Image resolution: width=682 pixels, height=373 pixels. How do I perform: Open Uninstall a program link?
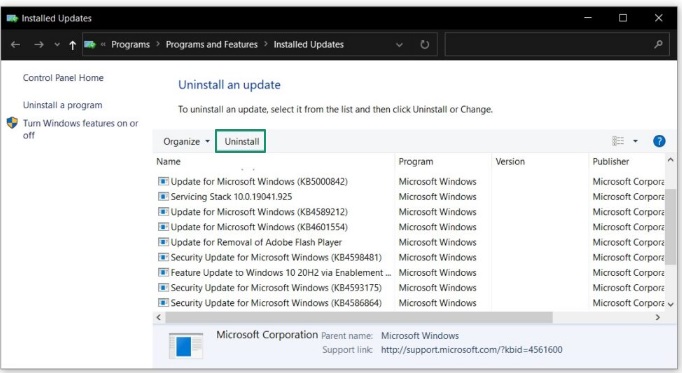point(62,105)
